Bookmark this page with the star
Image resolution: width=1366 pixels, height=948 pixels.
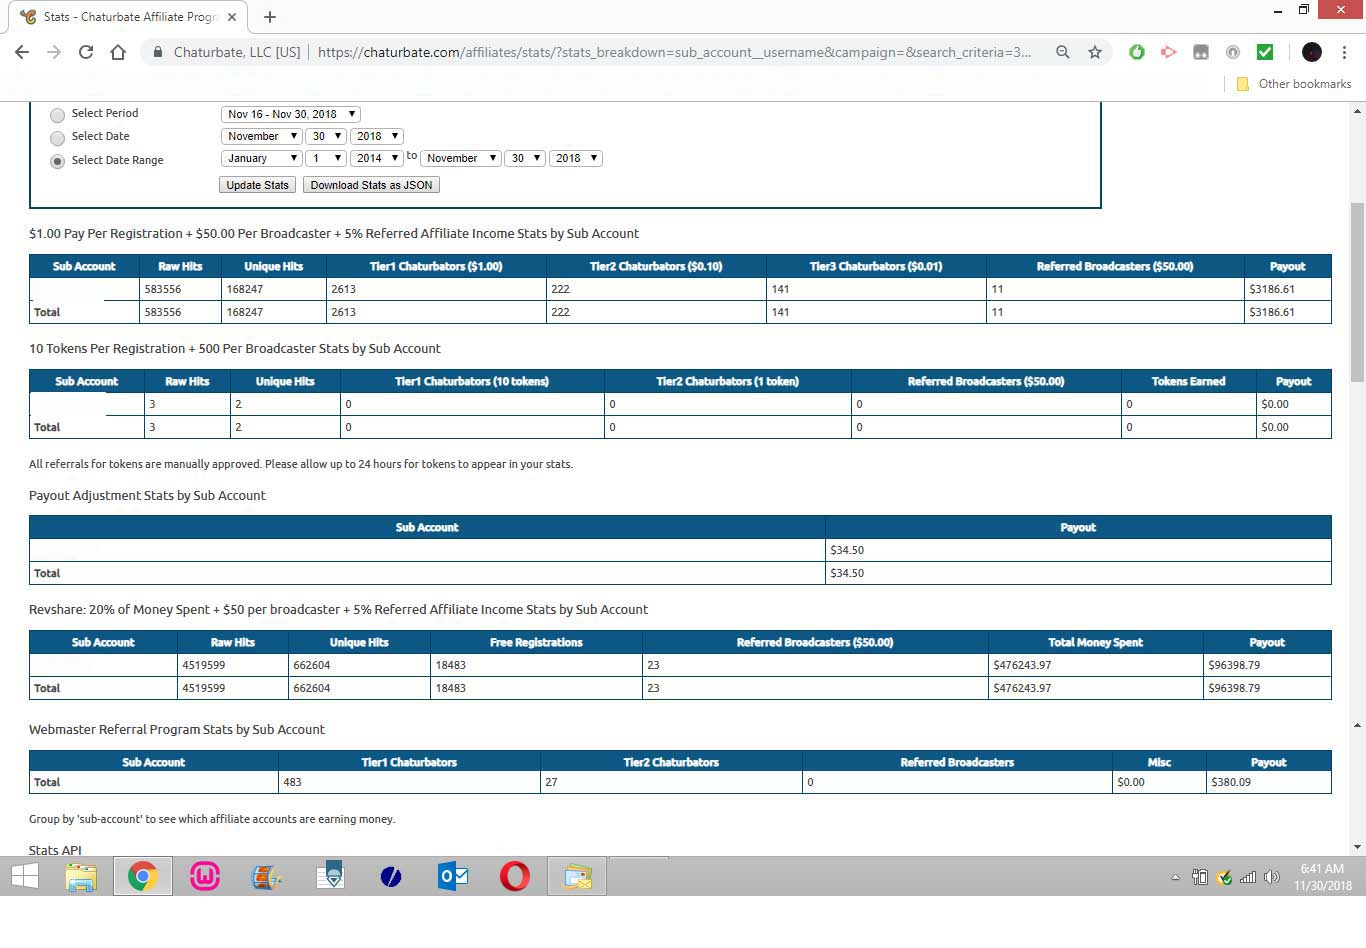click(x=1095, y=52)
